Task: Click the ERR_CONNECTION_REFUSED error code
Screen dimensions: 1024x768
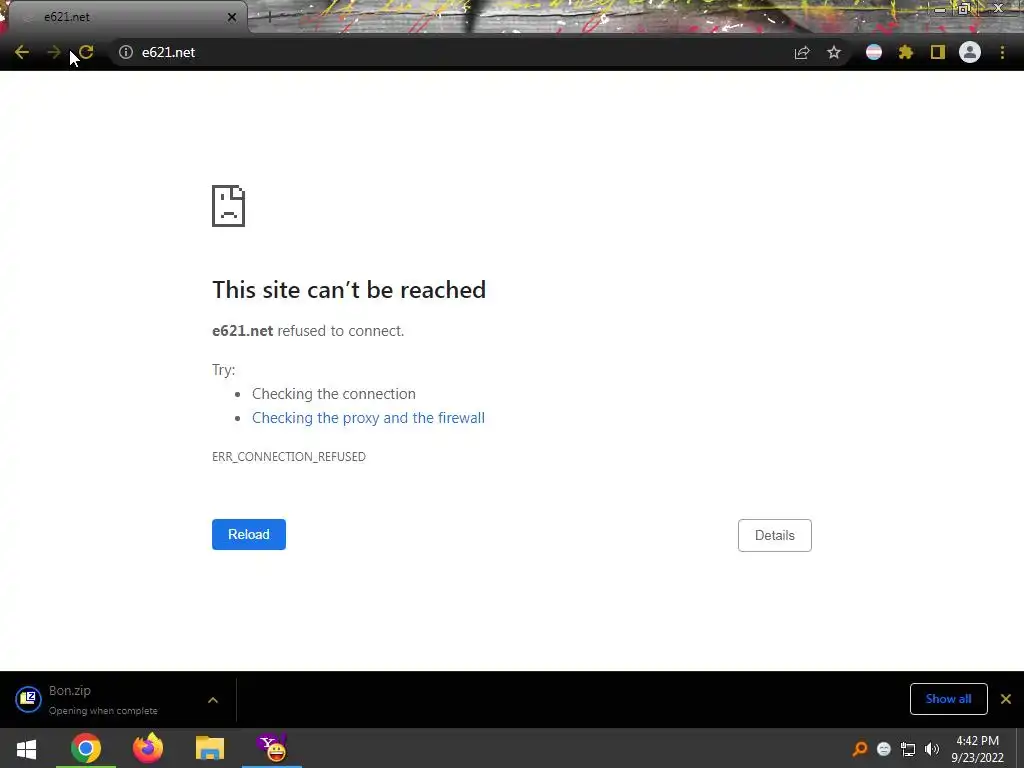Action: point(289,456)
